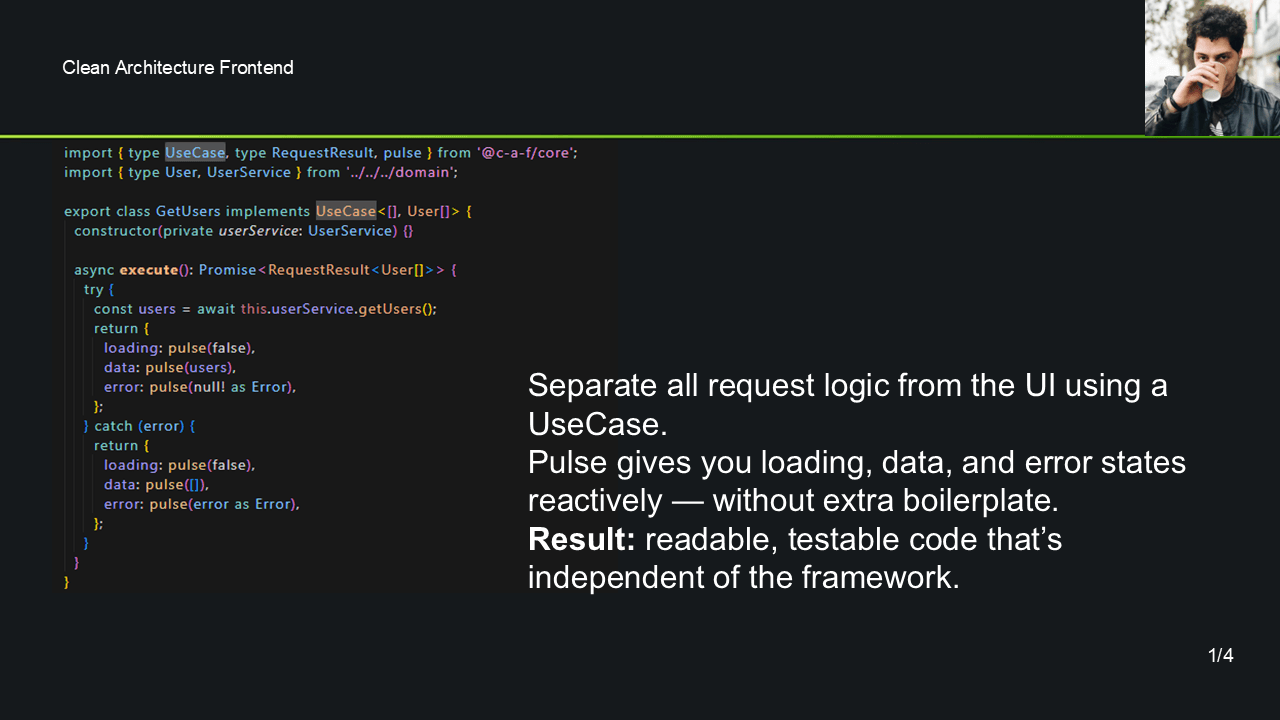Click the Clean Architecture Frontend title
This screenshot has width=1280, height=720.
tap(178, 67)
